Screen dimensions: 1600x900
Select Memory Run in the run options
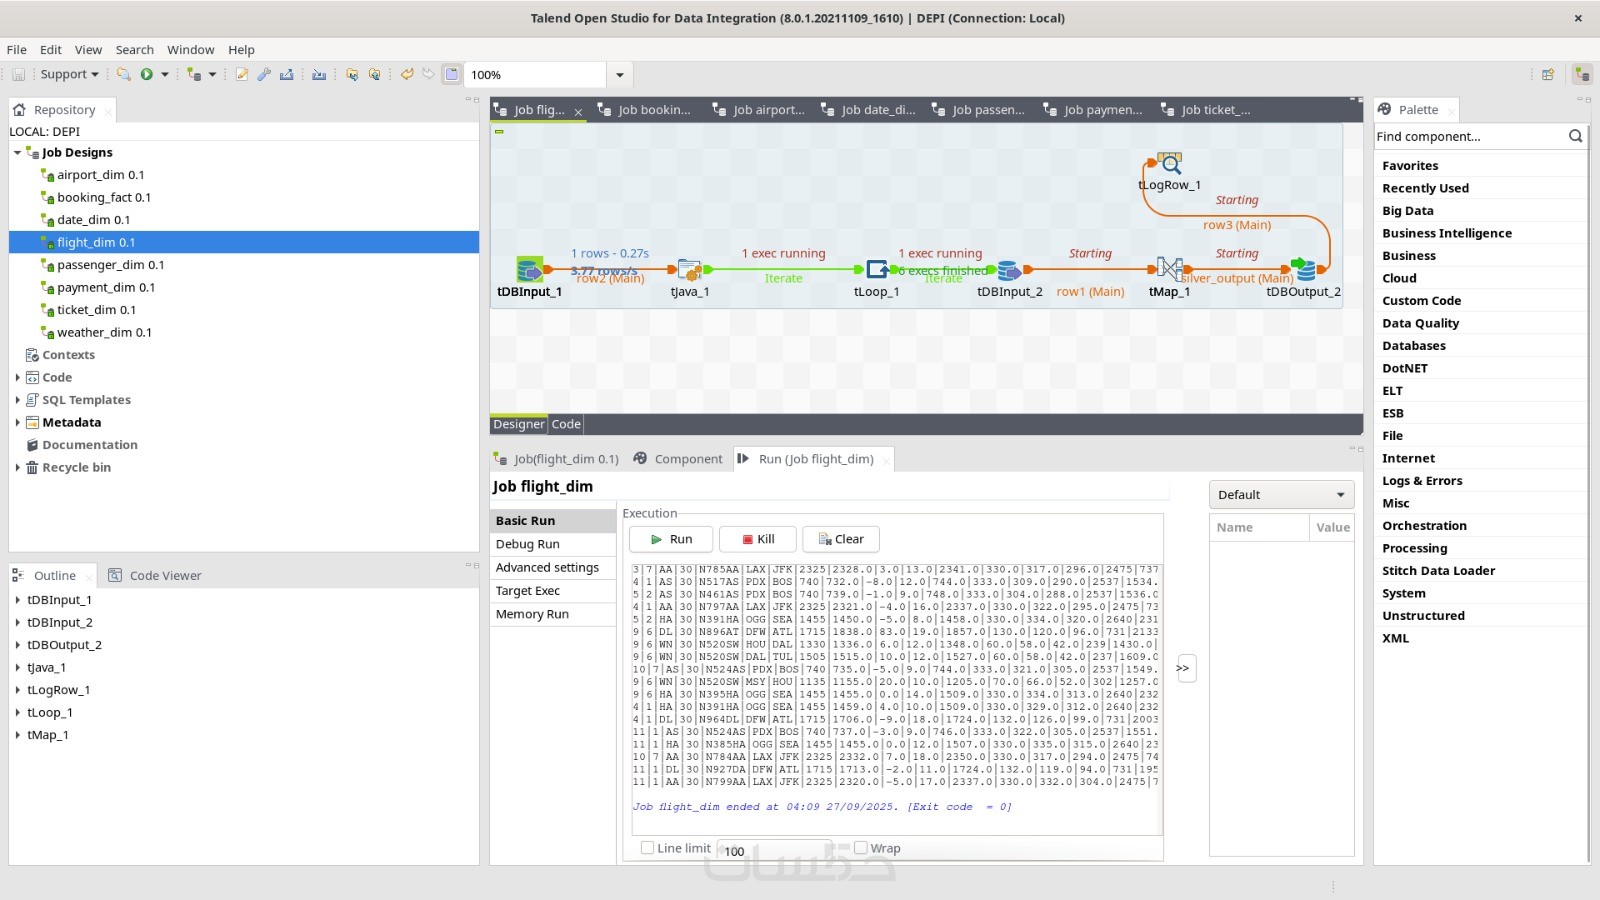tap(553, 614)
